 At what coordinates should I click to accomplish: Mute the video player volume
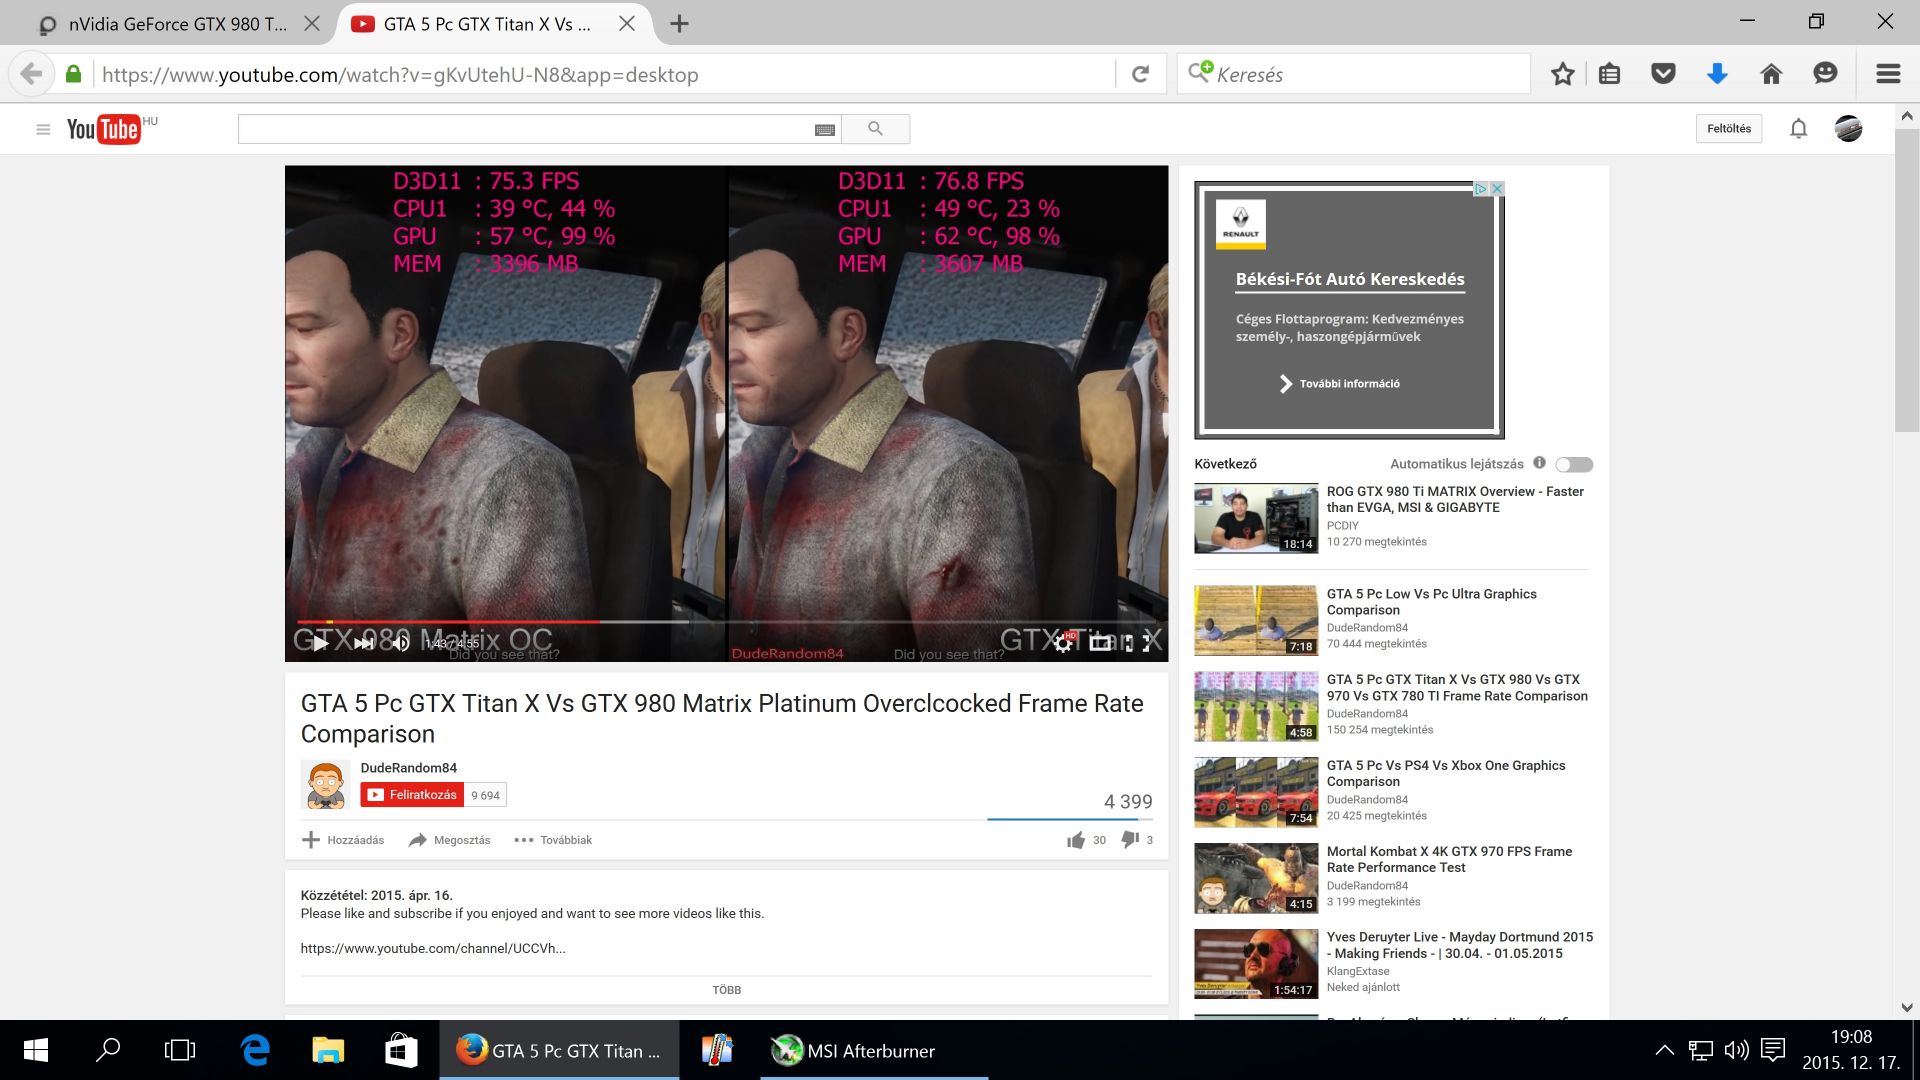tap(400, 643)
